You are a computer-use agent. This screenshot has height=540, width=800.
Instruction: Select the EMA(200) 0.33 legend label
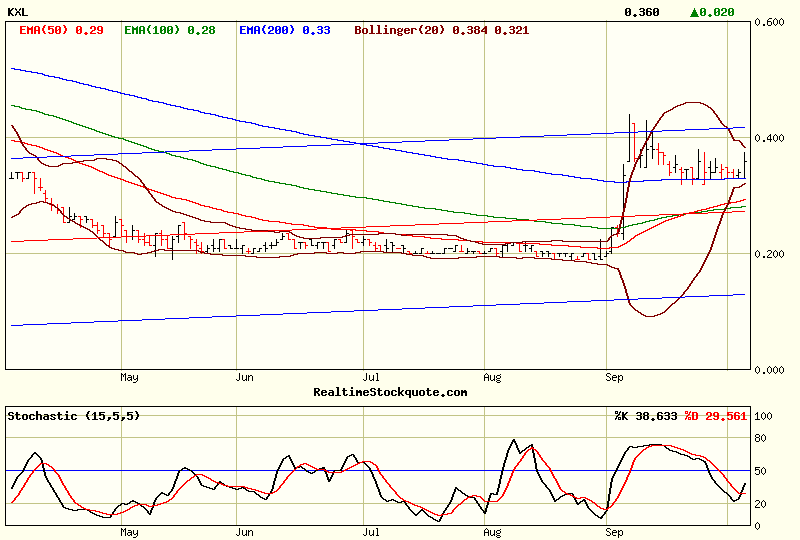285,30
